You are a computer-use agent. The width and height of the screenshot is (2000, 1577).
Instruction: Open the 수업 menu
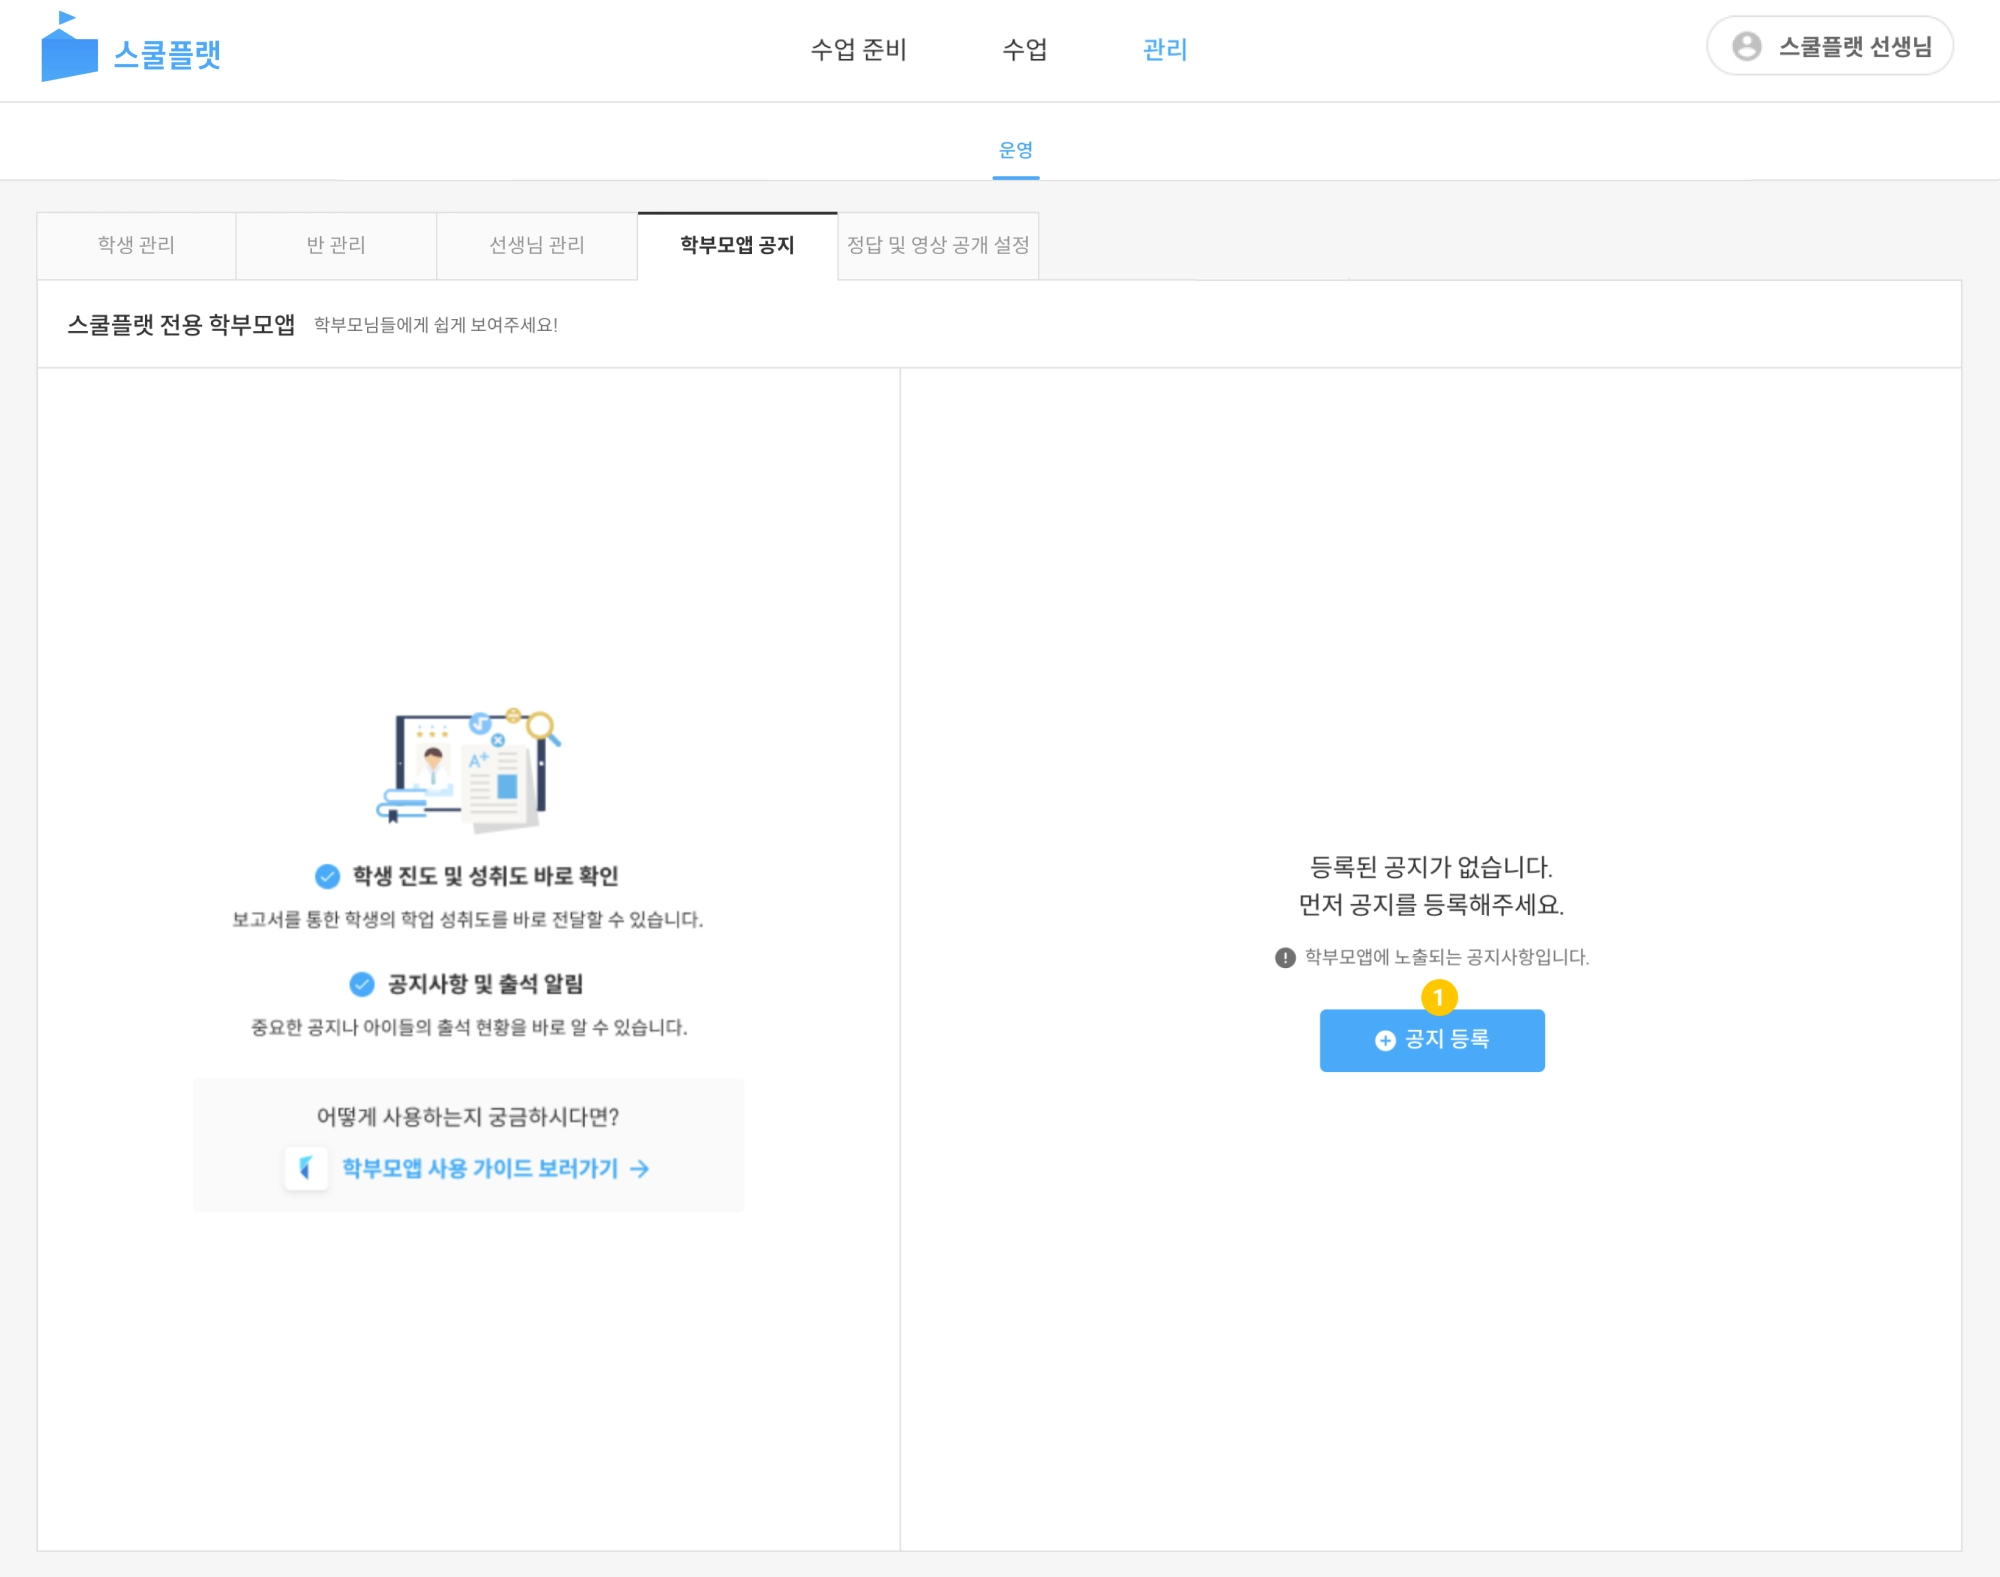click(1025, 49)
